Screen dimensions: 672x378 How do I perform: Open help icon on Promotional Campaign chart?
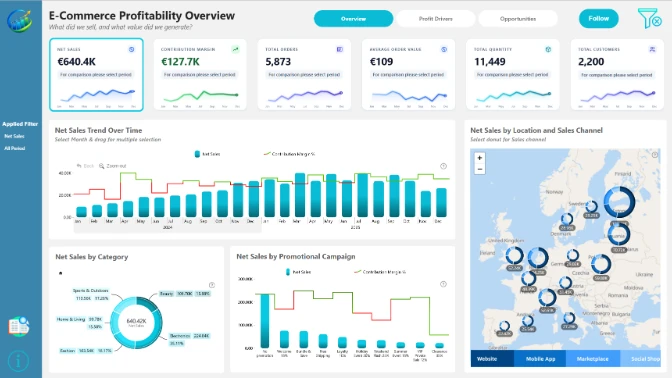coord(443,284)
